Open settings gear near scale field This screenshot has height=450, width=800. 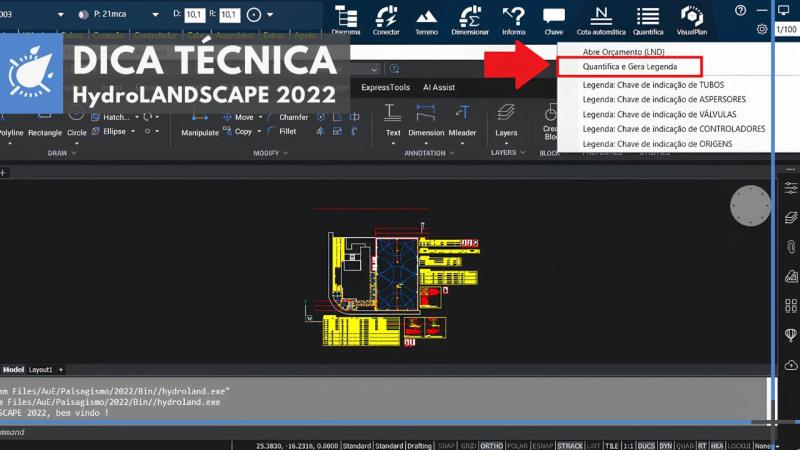(762, 29)
